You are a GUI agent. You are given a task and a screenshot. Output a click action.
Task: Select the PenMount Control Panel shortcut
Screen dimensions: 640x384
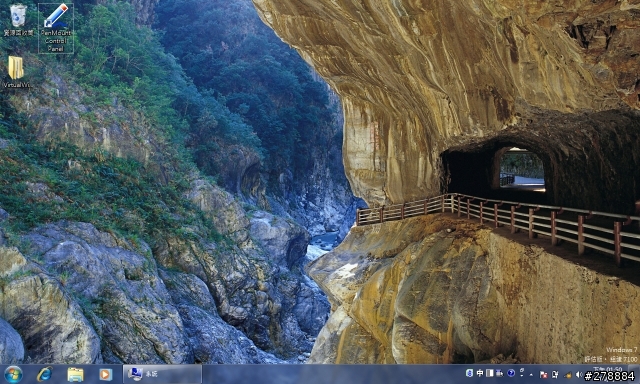pos(56,28)
